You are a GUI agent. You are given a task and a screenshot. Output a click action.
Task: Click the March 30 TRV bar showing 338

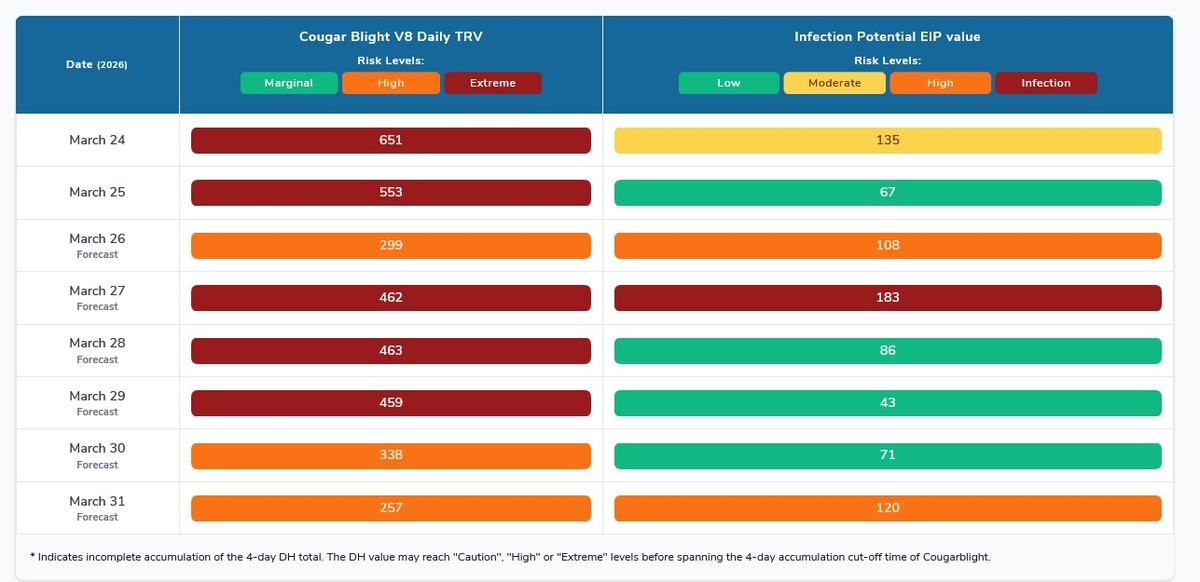click(390, 455)
